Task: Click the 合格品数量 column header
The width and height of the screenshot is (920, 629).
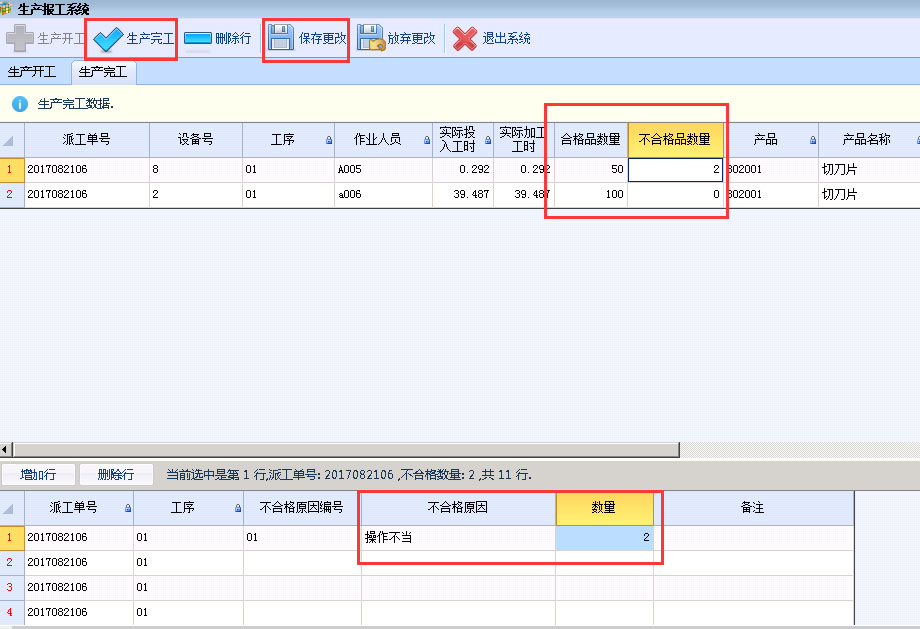Action: pyautogui.click(x=590, y=140)
